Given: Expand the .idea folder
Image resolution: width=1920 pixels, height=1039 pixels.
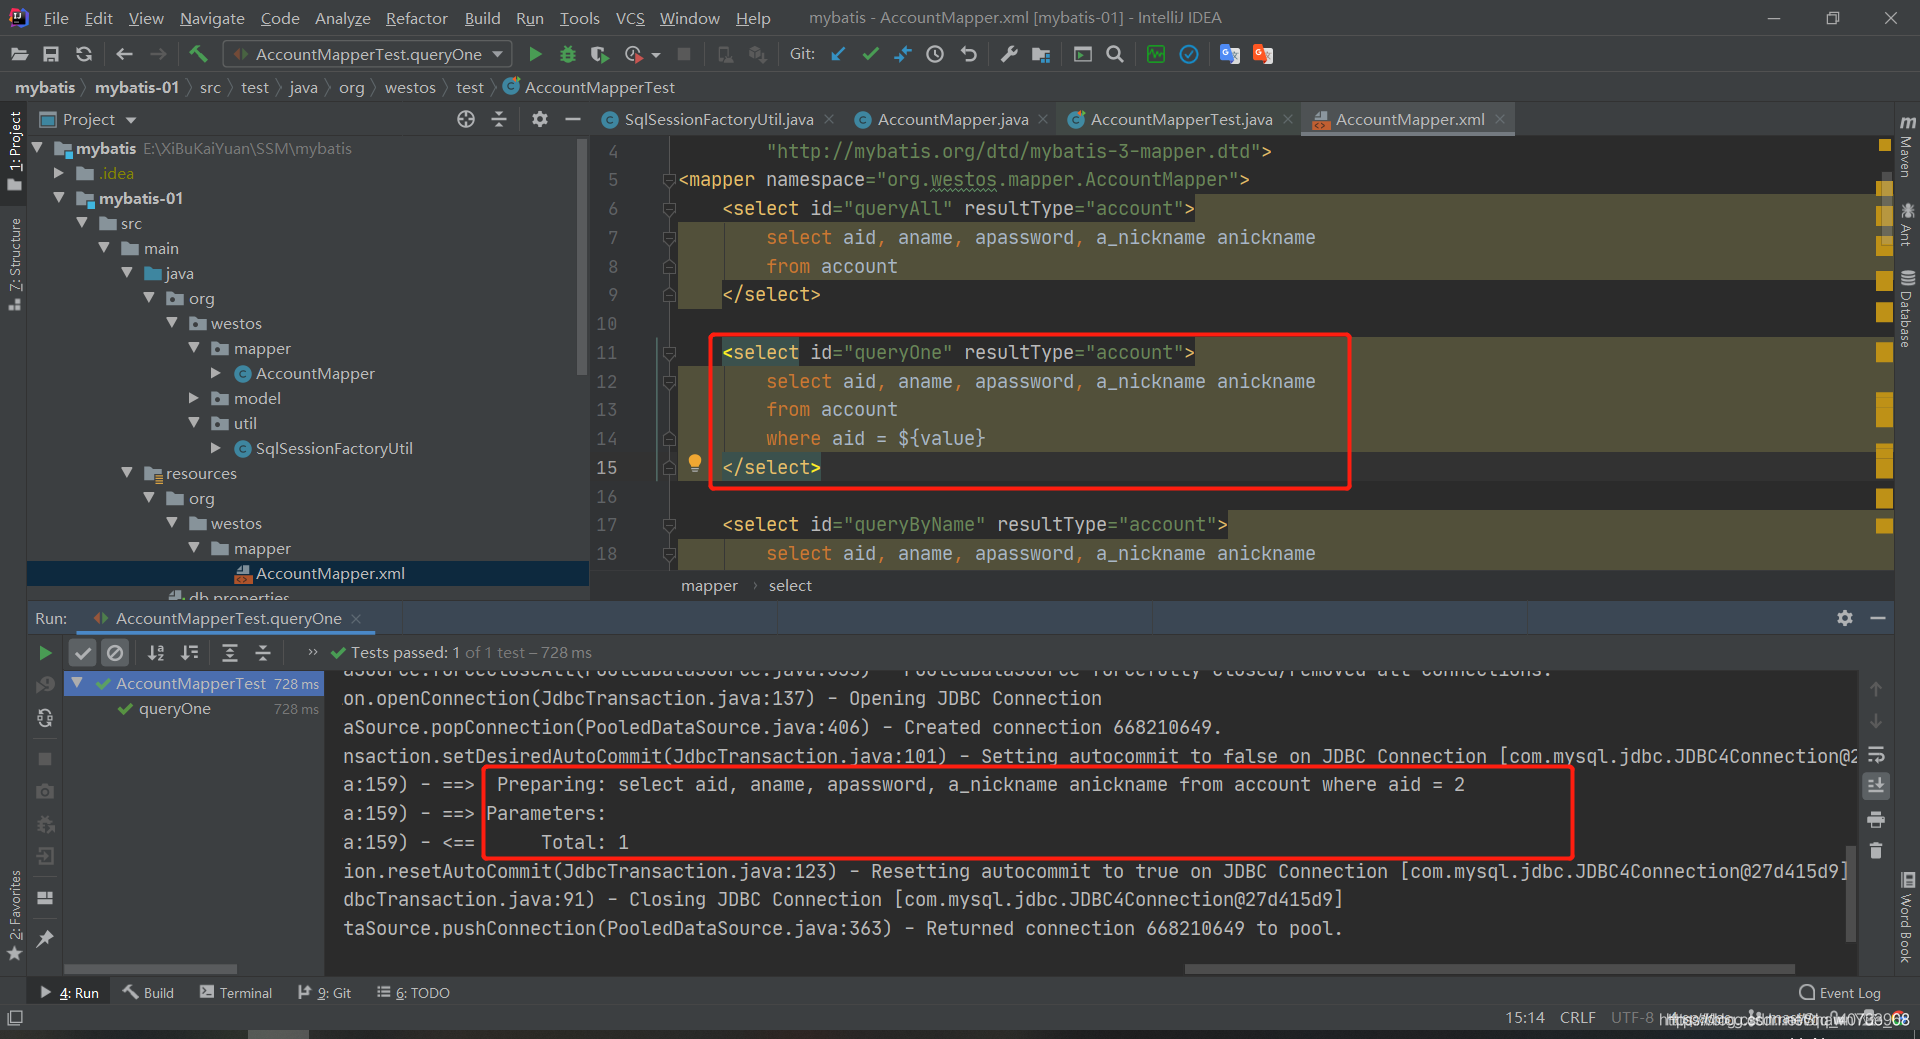Looking at the screenshot, I should tap(60, 173).
